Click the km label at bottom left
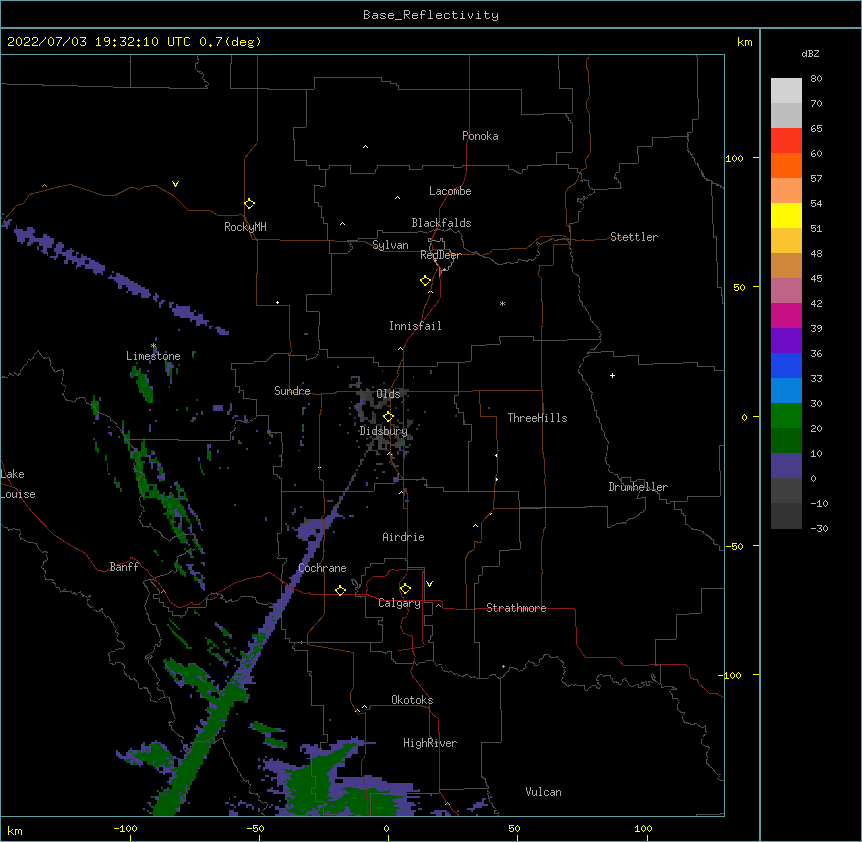 15,831
